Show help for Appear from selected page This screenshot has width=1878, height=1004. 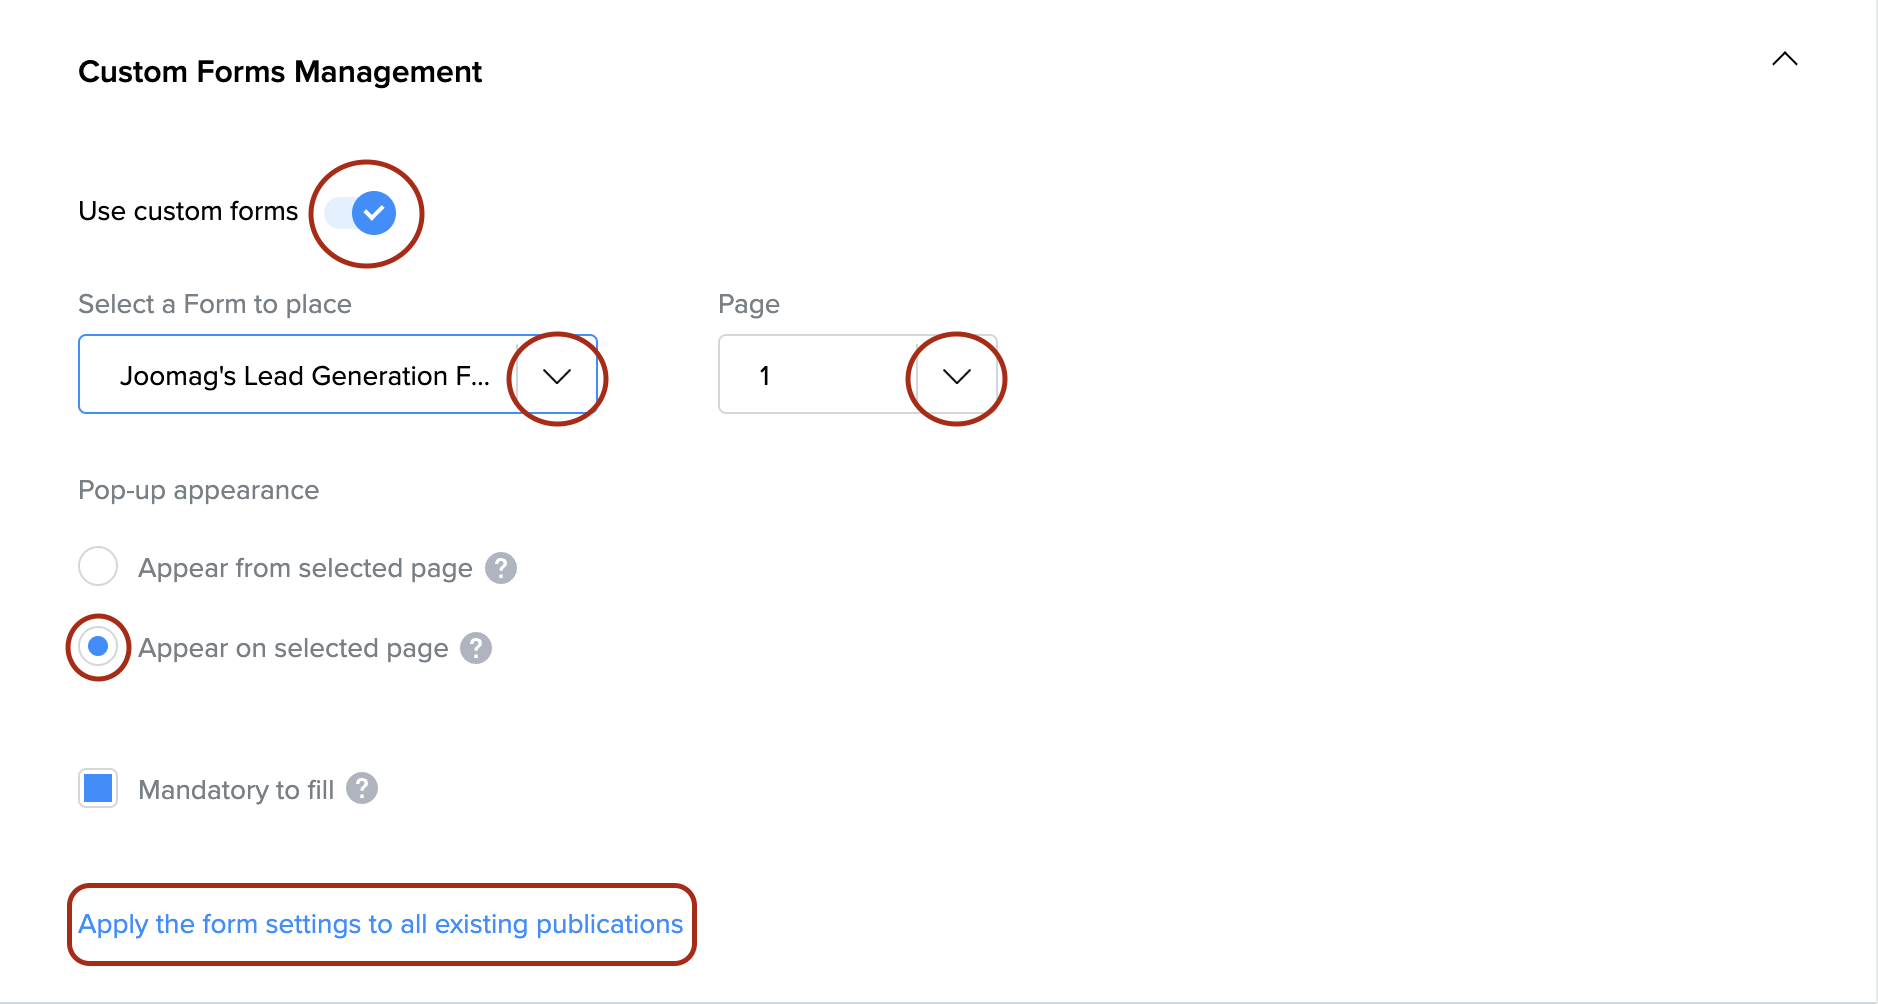click(501, 568)
